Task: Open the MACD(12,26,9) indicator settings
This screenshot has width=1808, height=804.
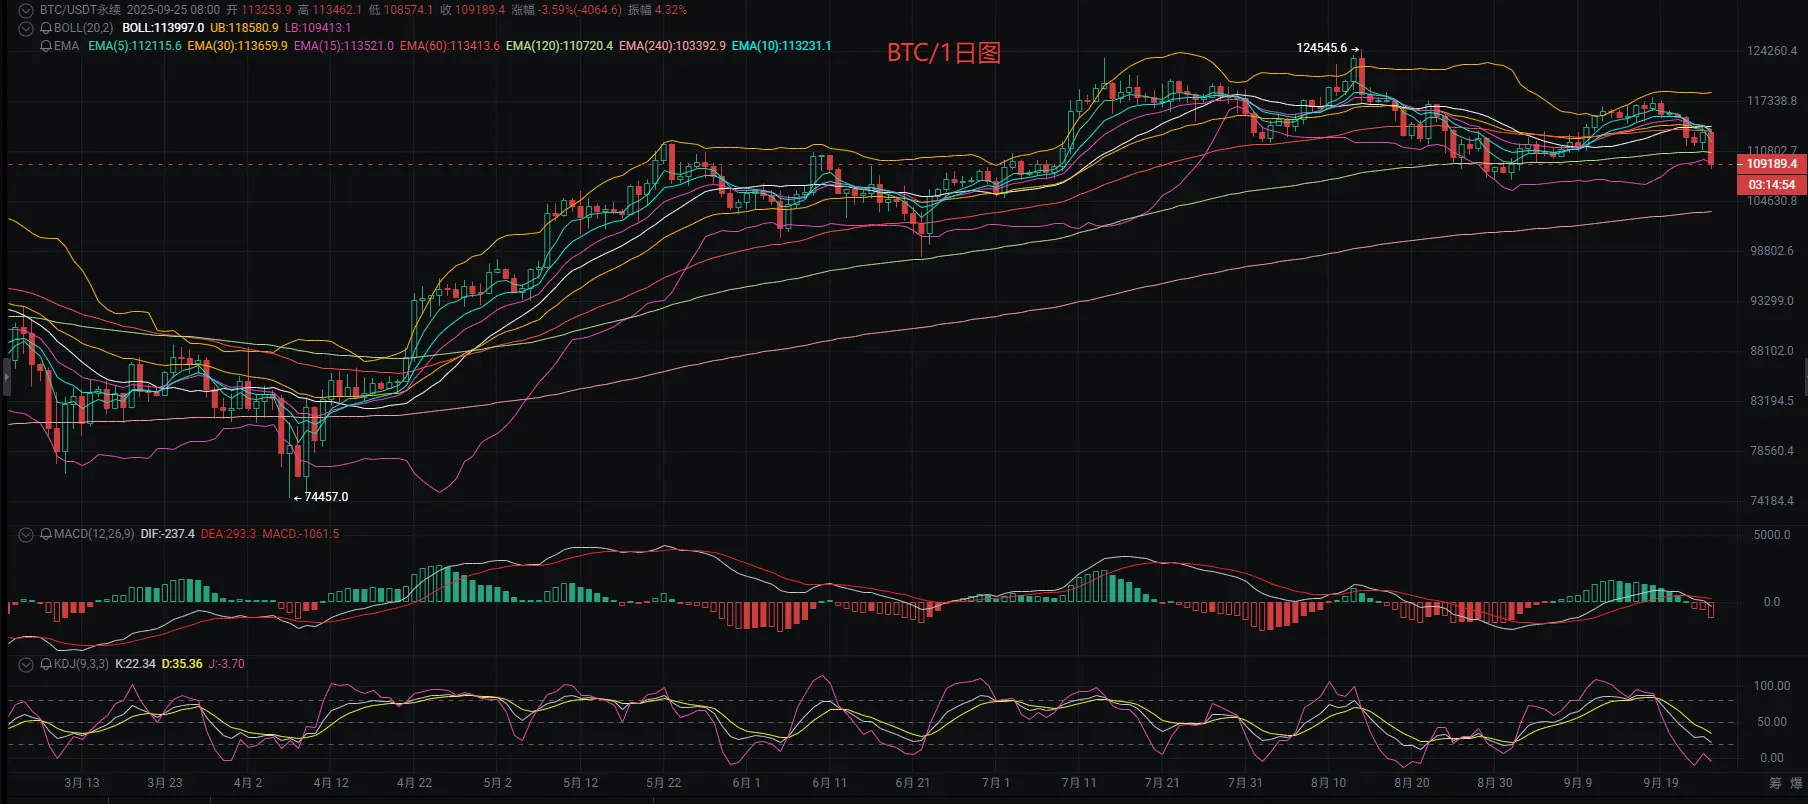Action: point(94,534)
